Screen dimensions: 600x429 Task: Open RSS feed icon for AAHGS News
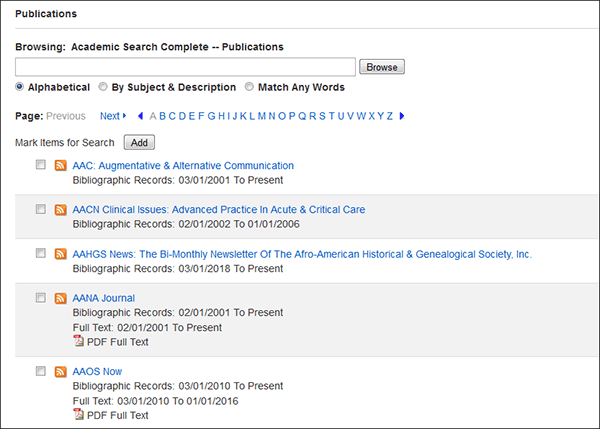pyautogui.click(x=60, y=254)
